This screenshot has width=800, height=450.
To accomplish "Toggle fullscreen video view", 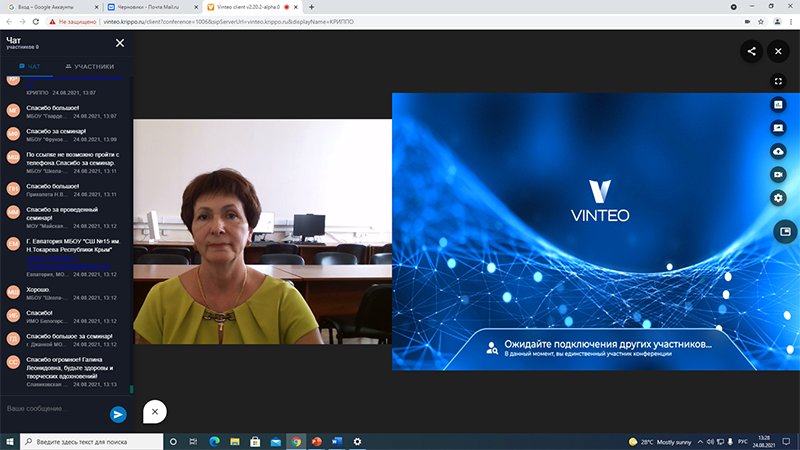I will [x=778, y=81].
